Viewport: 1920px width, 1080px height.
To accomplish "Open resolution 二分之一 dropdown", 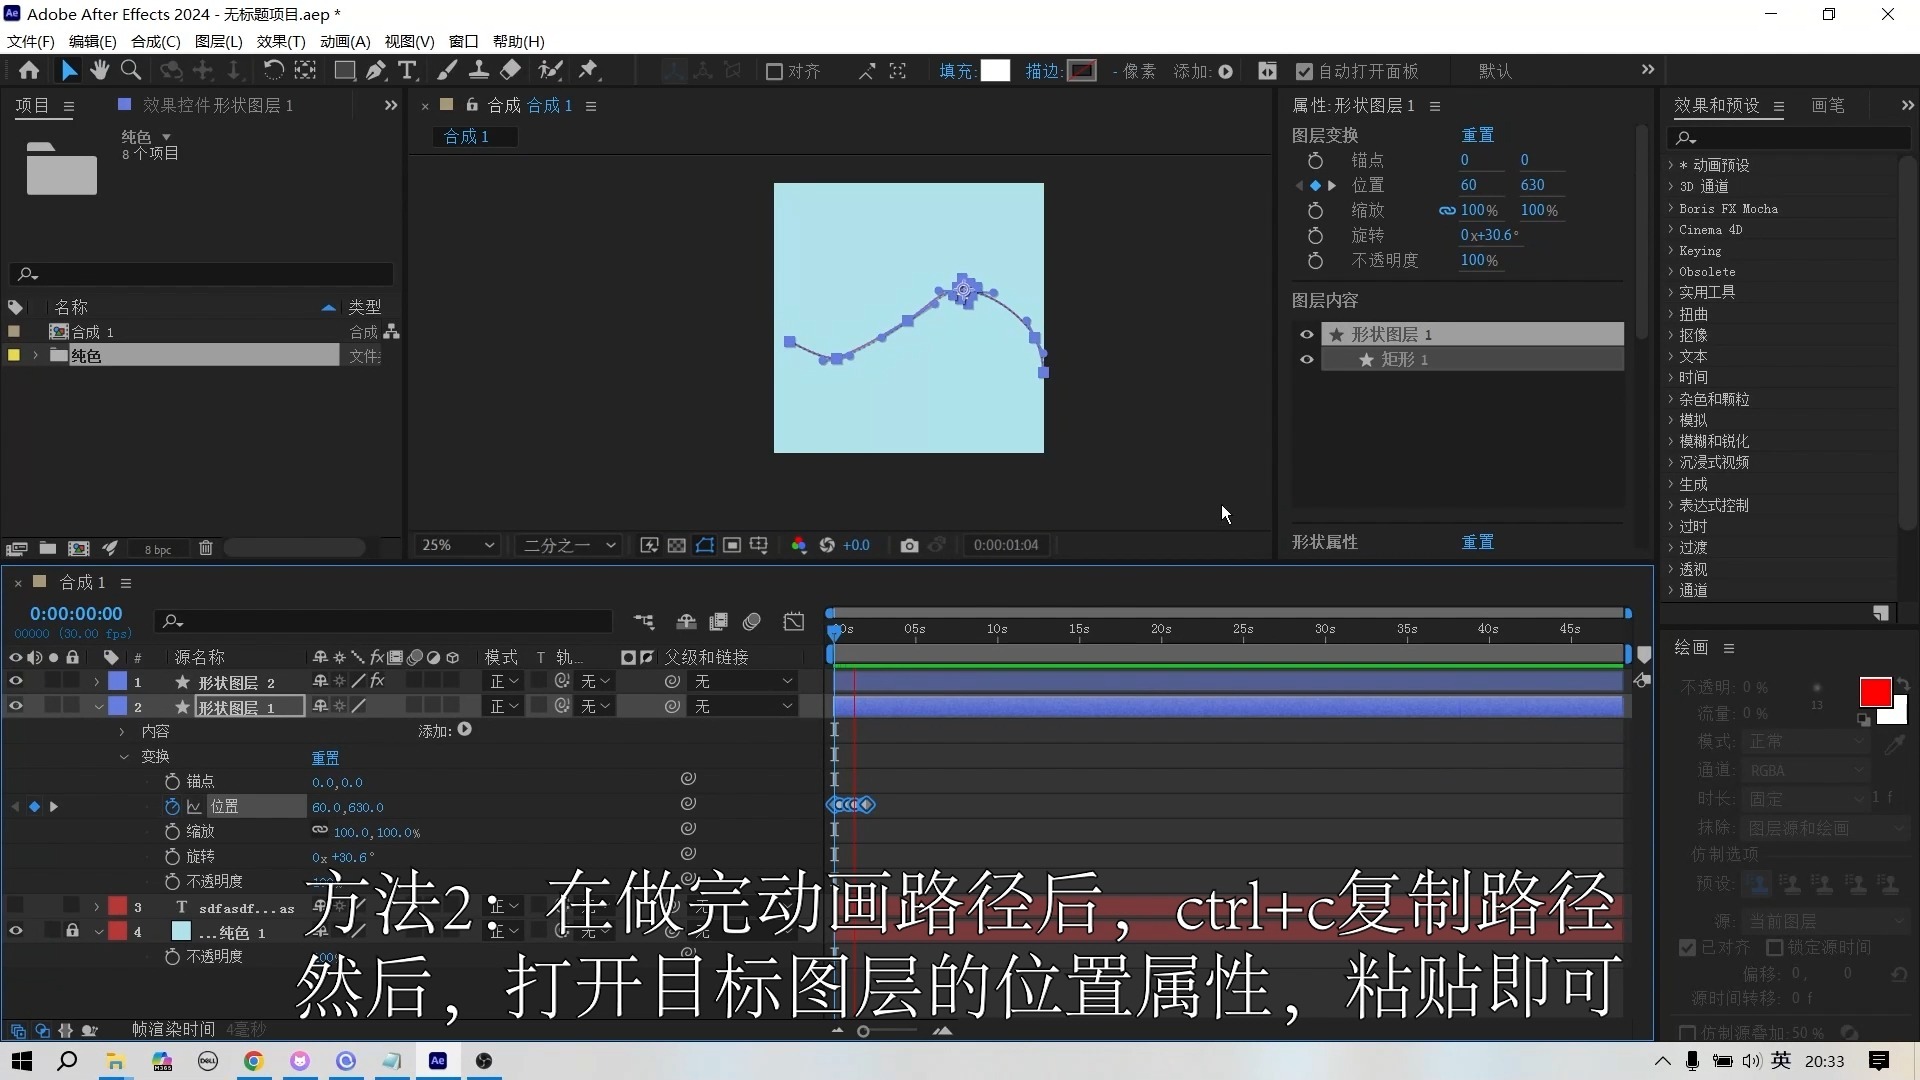I will pos(569,545).
